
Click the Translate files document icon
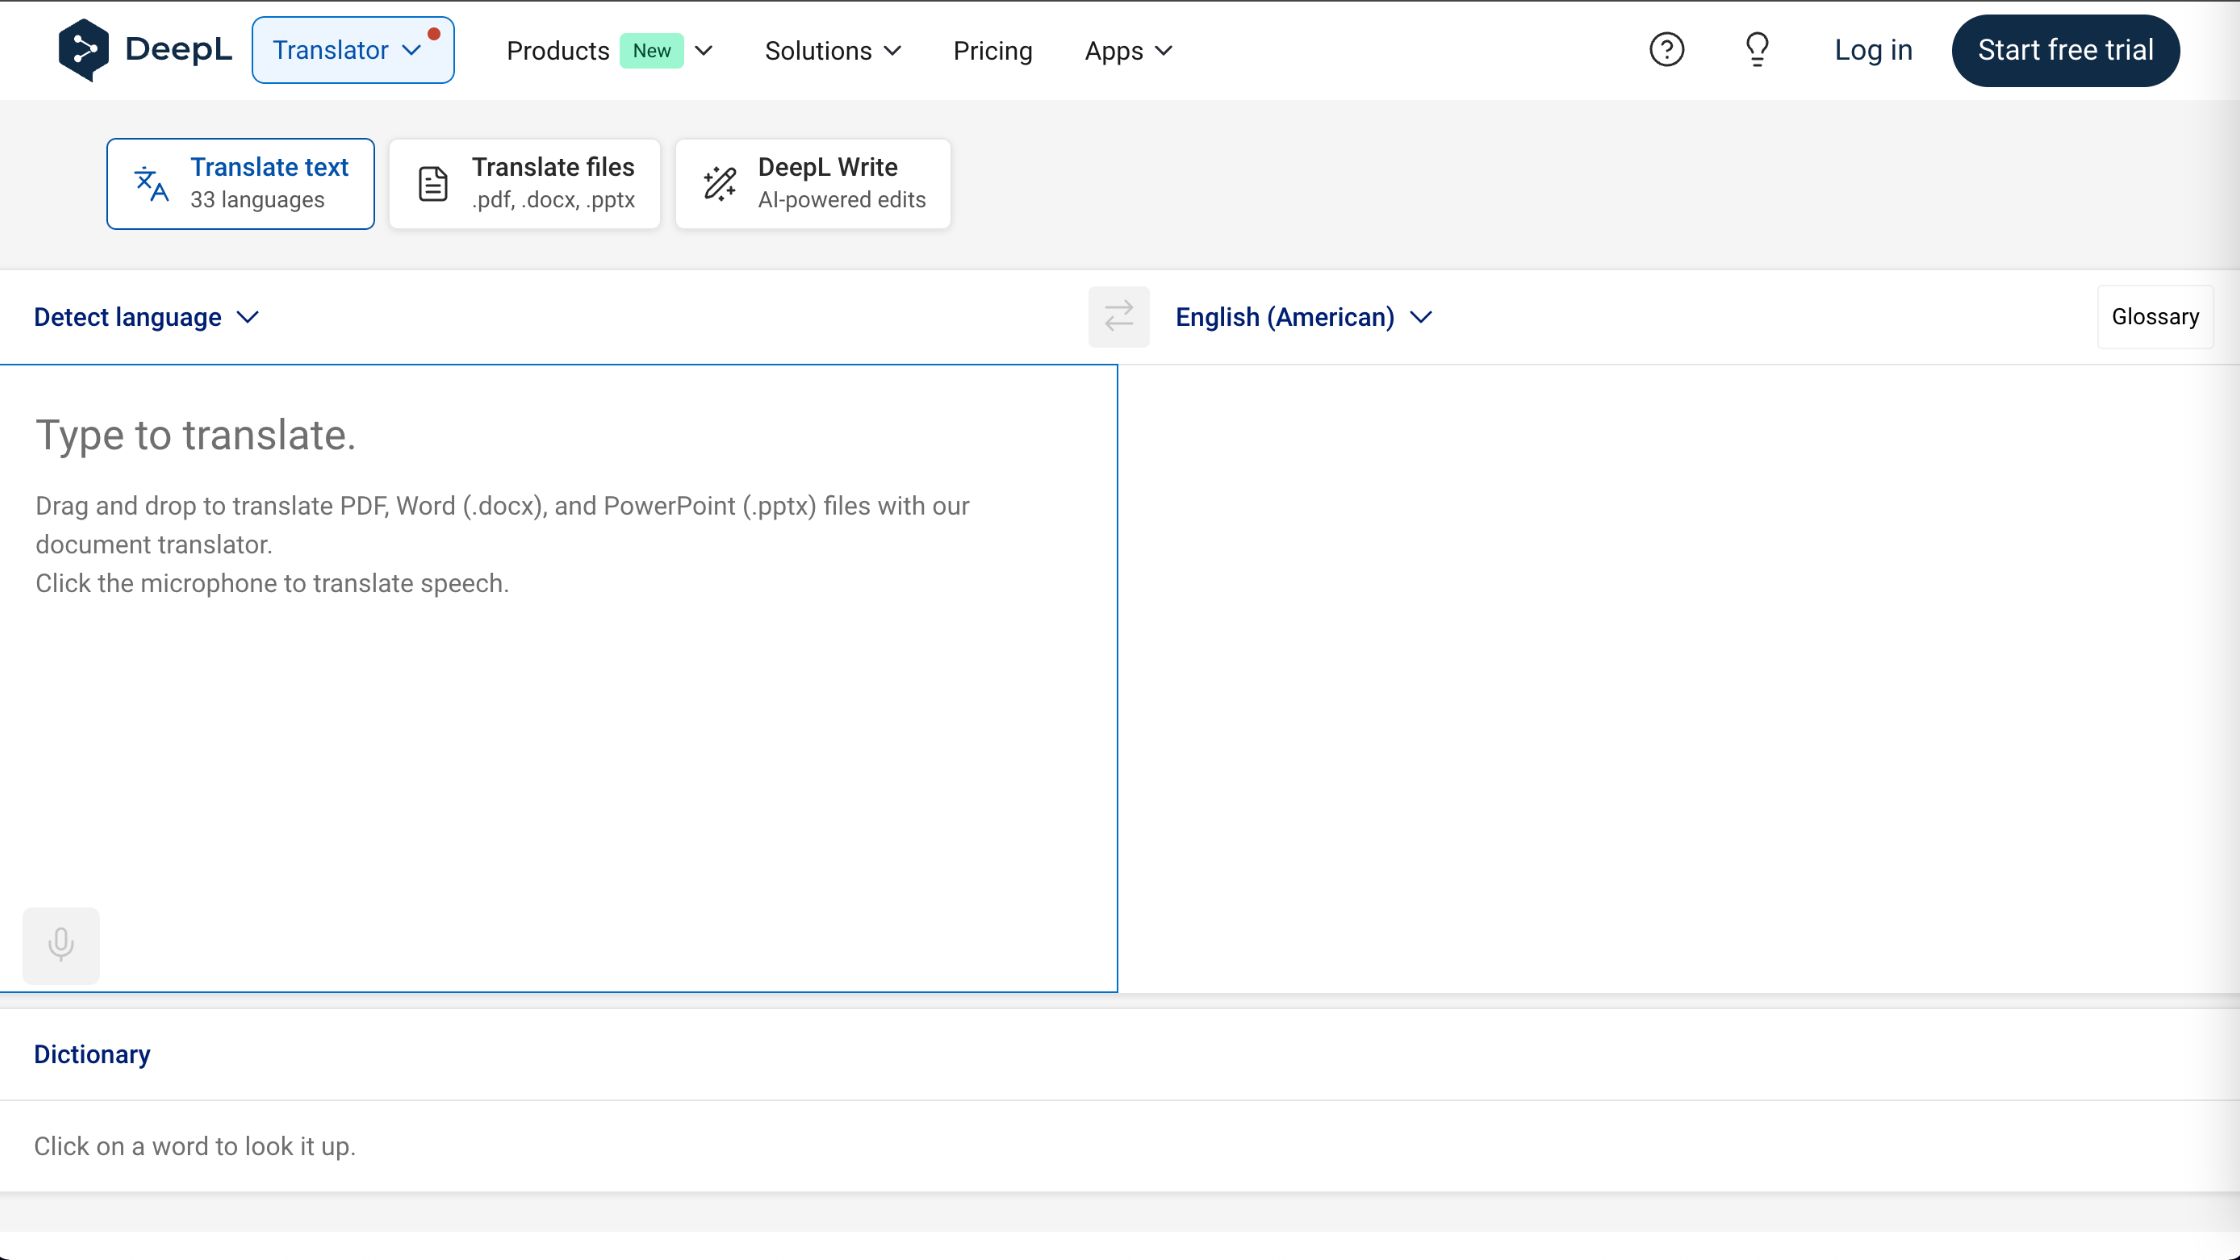(x=433, y=184)
